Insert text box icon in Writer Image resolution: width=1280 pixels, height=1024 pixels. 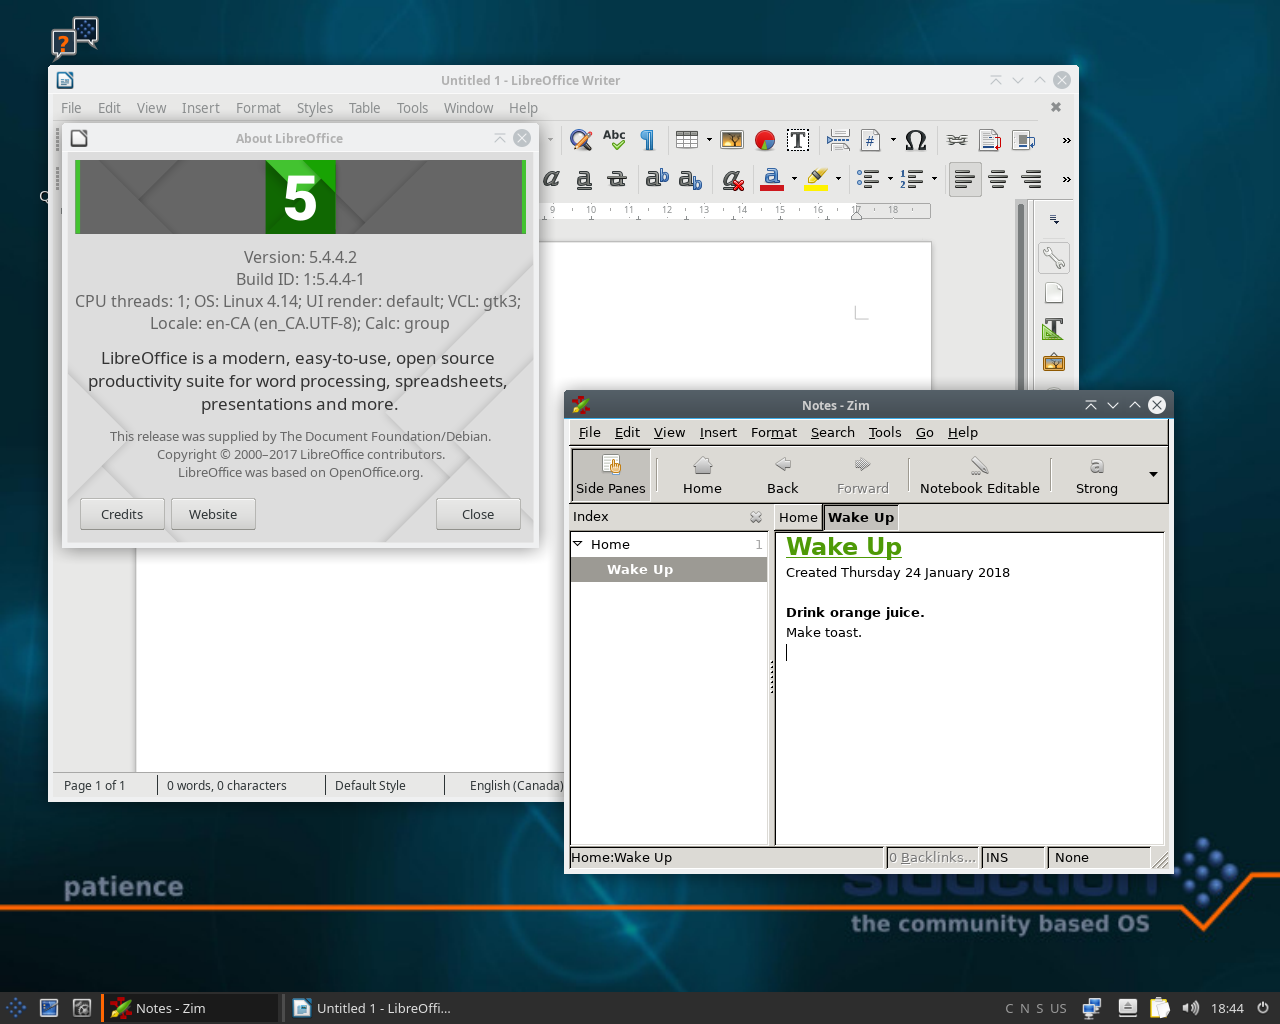tap(798, 140)
